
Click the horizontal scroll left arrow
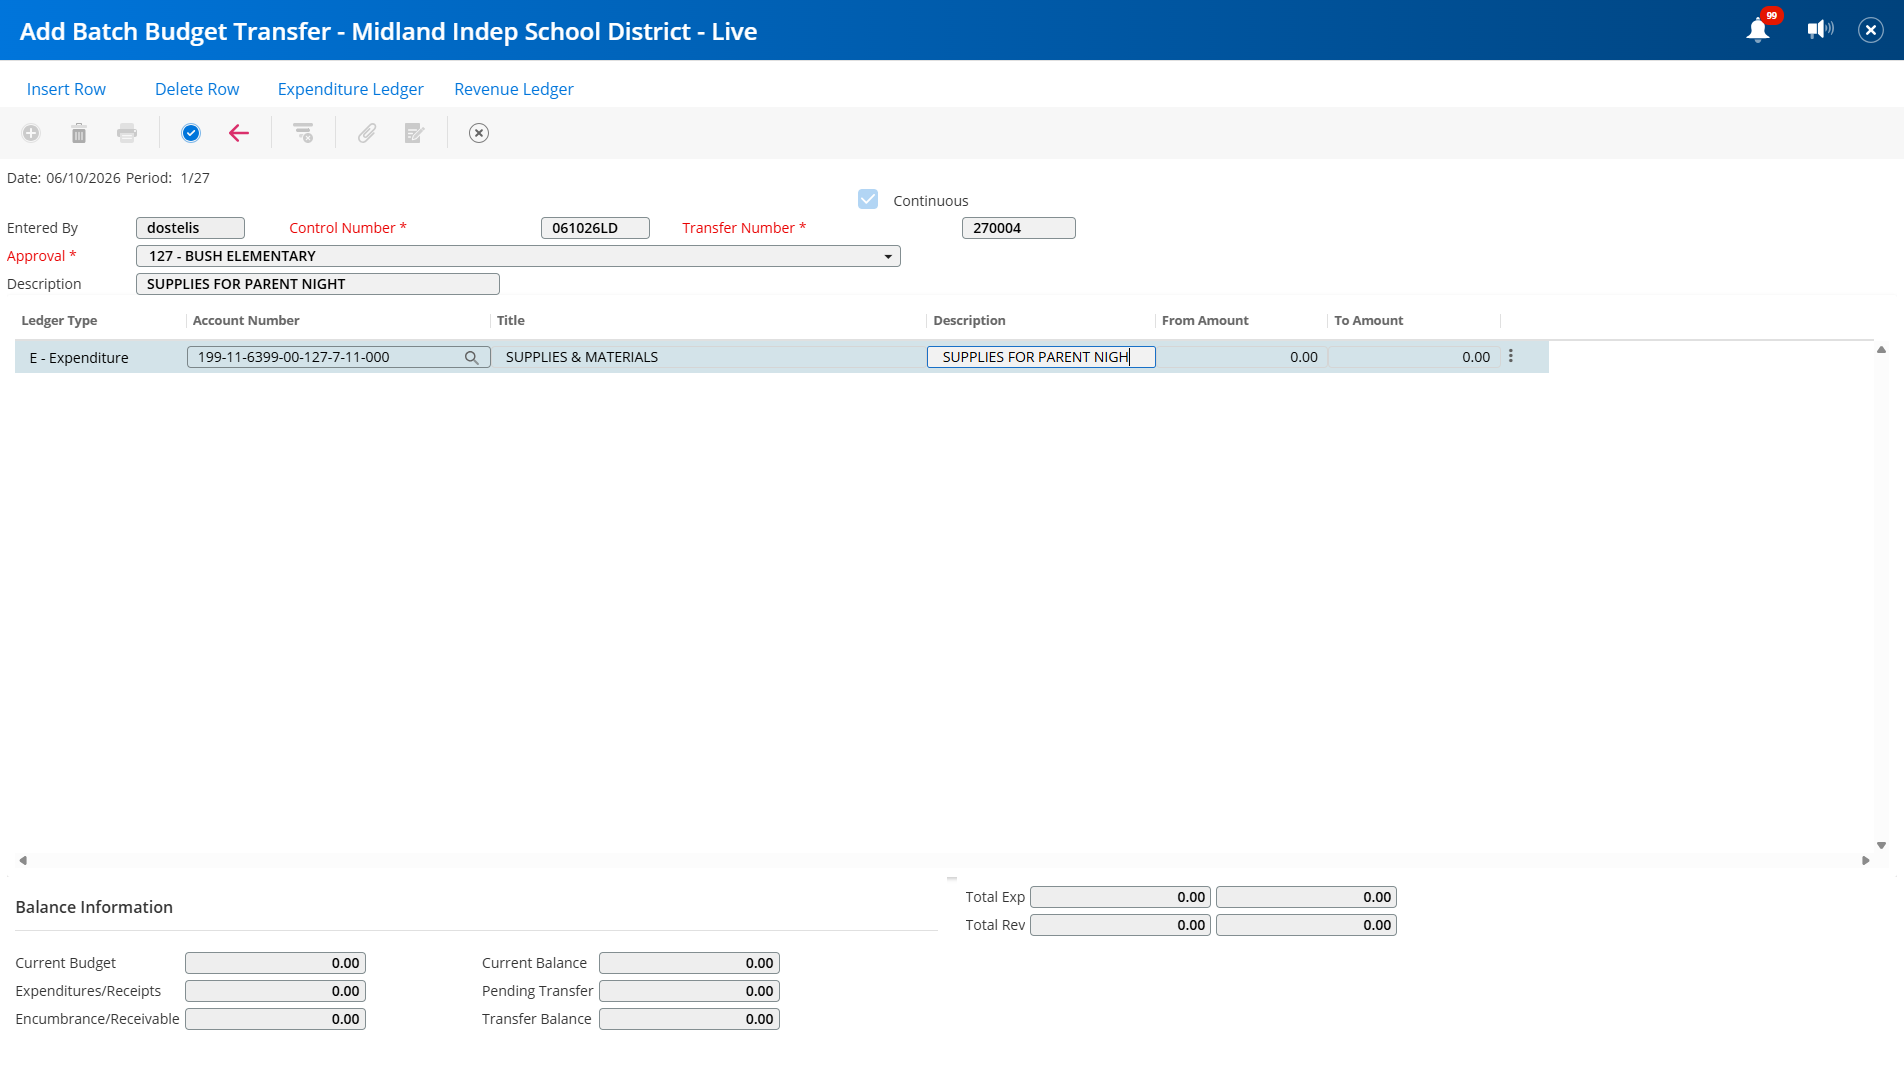[23, 860]
